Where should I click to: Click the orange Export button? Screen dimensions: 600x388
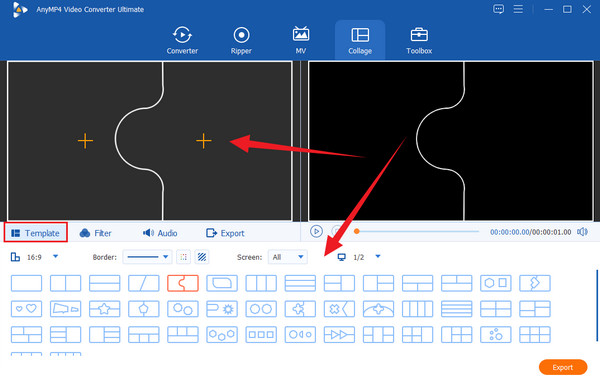[x=562, y=367]
